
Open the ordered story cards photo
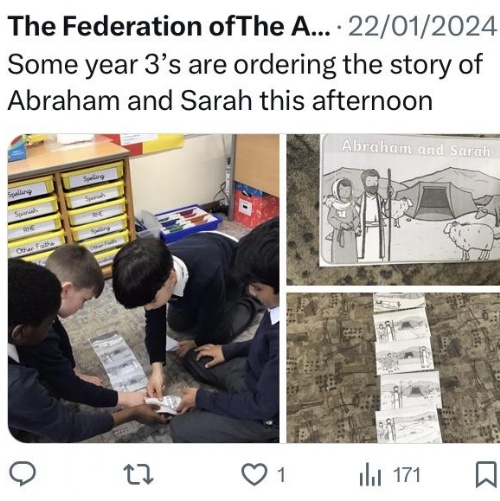393,368
